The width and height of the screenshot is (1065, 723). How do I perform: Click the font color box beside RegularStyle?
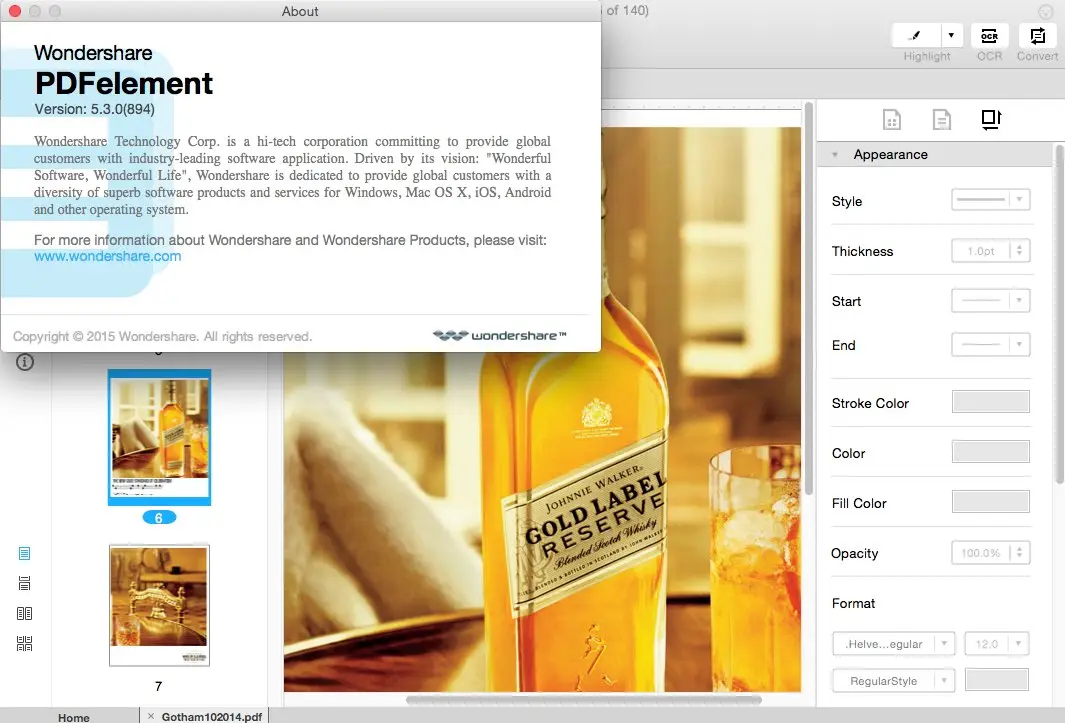coord(996,680)
